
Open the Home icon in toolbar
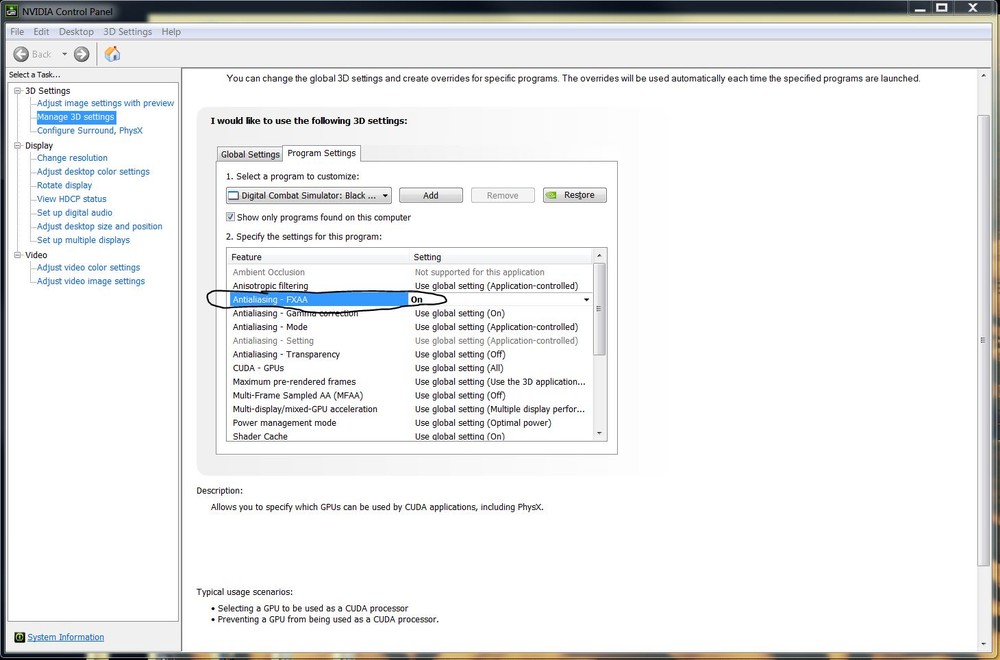click(112, 54)
